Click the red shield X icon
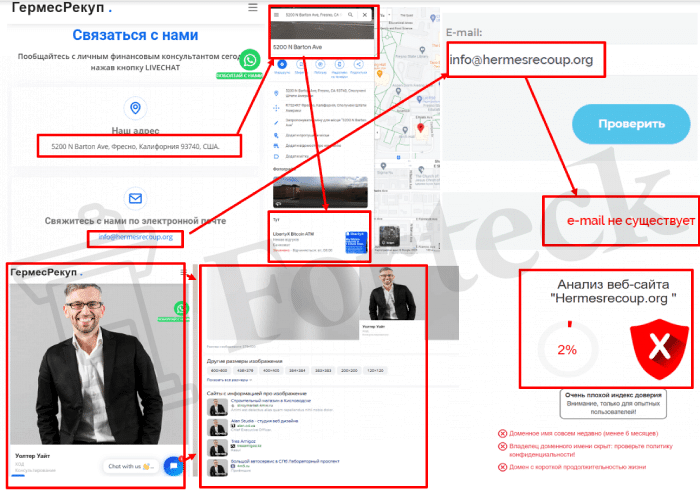The height and width of the screenshot is (498, 700). (x=659, y=349)
